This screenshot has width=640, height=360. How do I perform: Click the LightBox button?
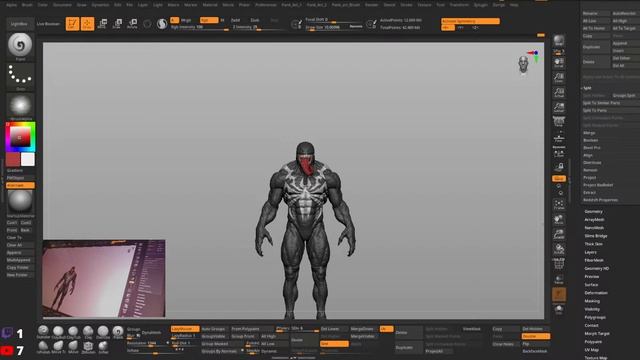click(x=19, y=24)
